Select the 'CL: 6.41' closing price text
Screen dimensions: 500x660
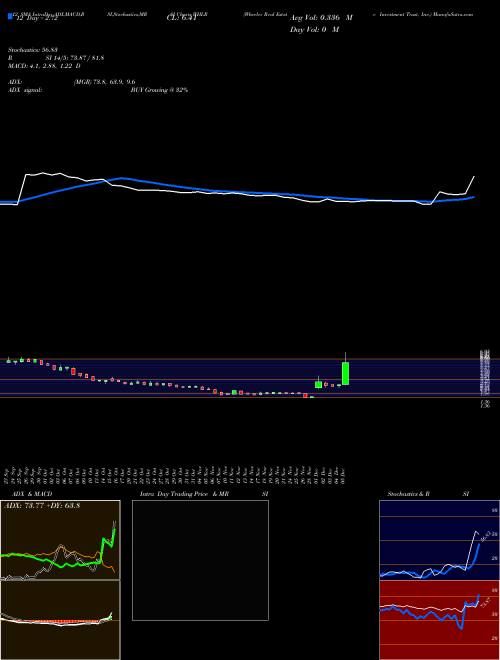(182, 18)
